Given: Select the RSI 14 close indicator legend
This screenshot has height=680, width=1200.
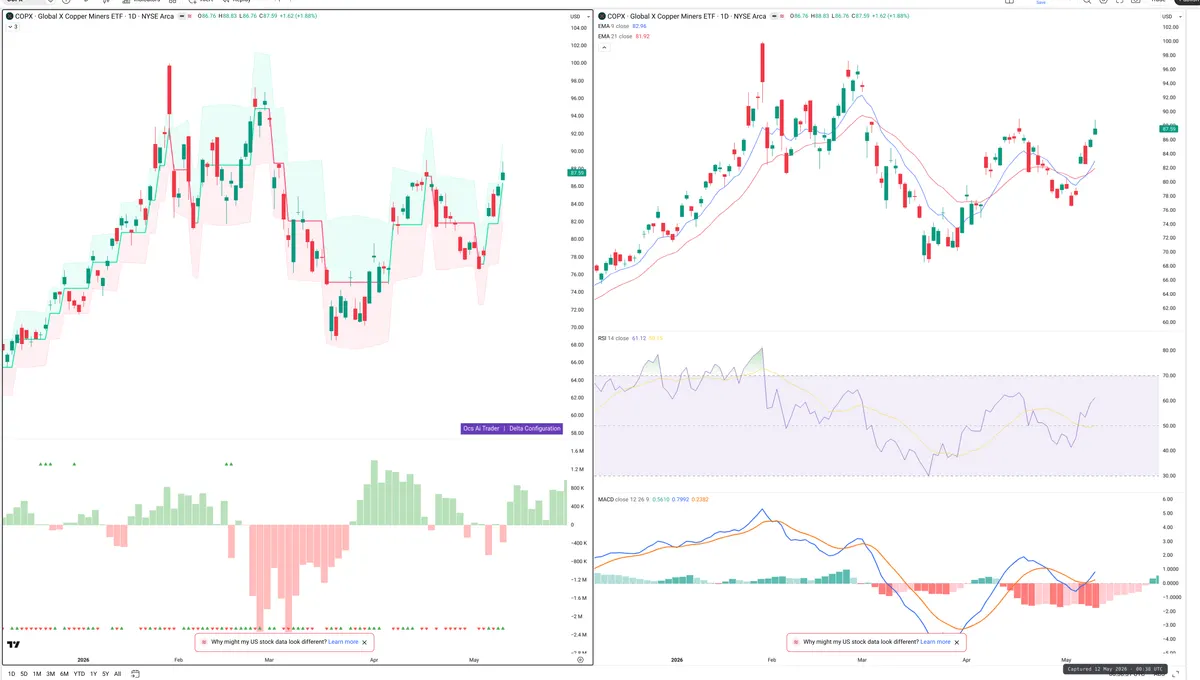Looking at the screenshot, I should tap(630, 338).
